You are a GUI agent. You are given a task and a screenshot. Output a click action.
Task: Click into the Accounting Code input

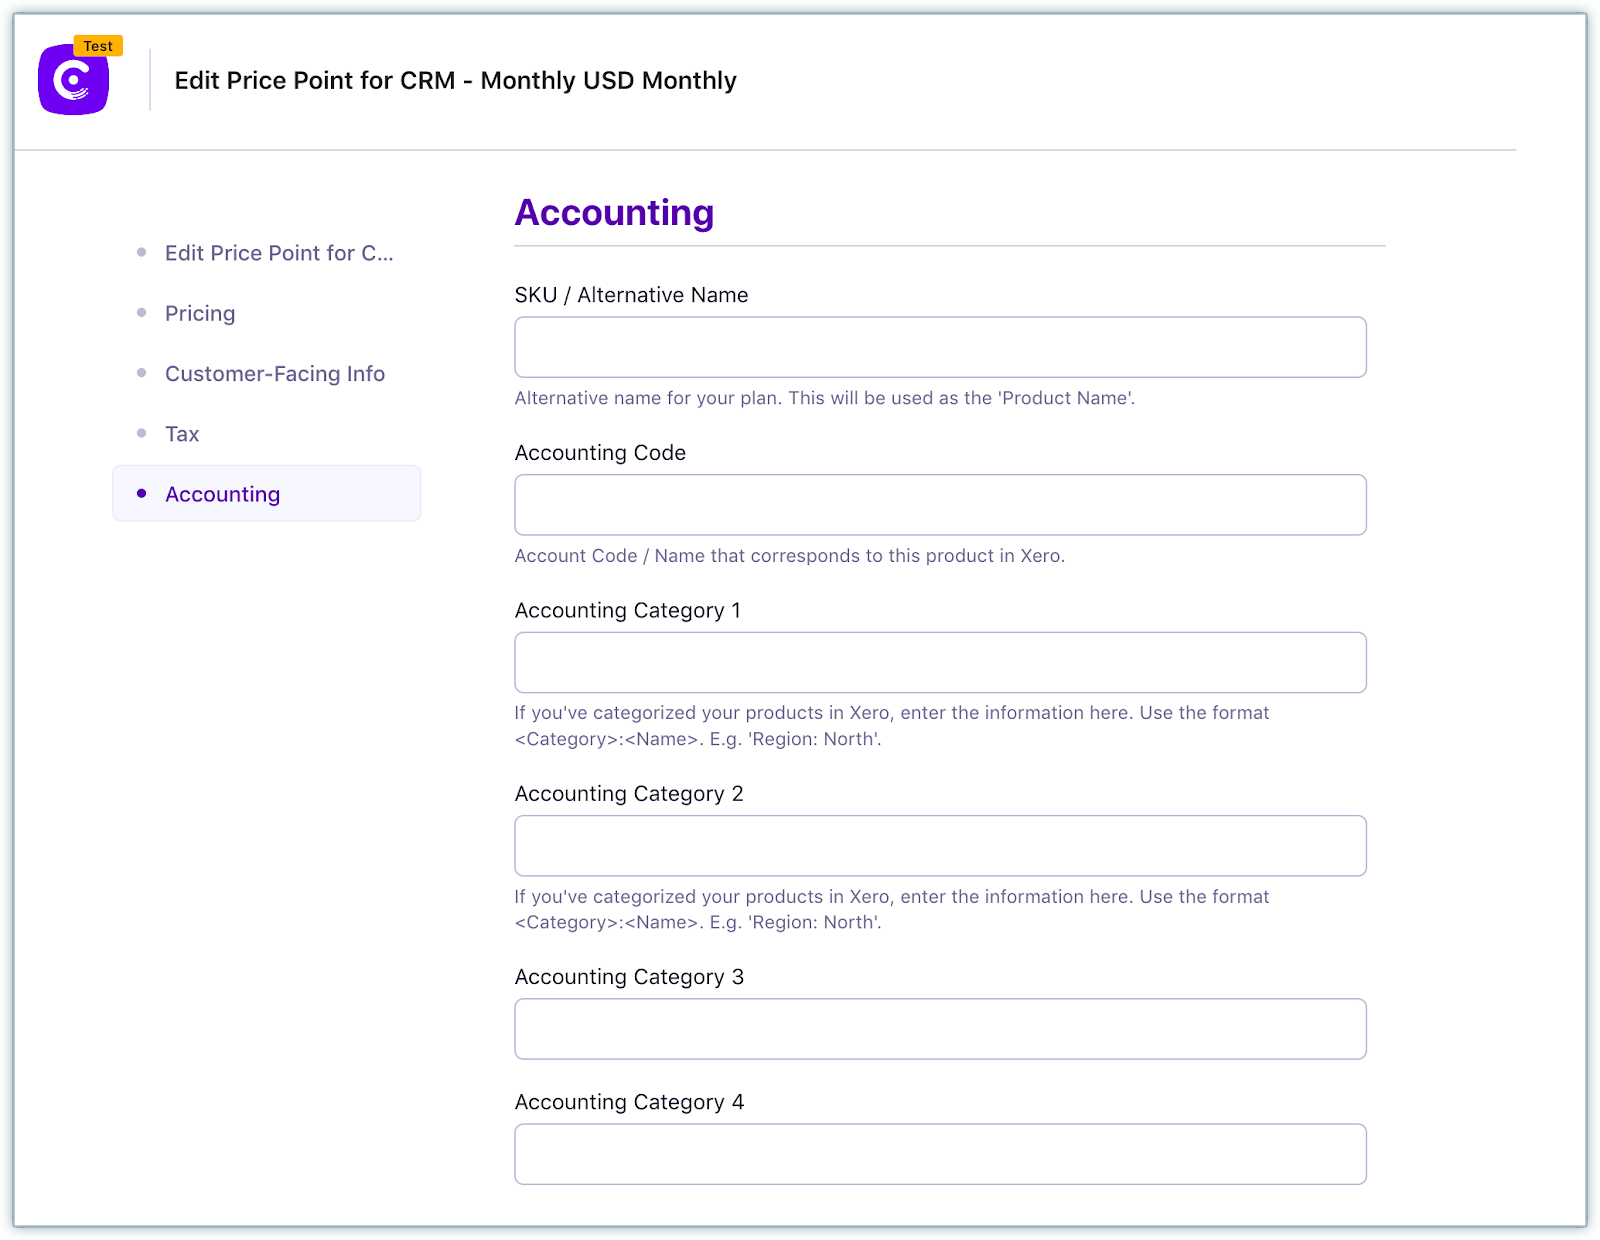(940, 505)
